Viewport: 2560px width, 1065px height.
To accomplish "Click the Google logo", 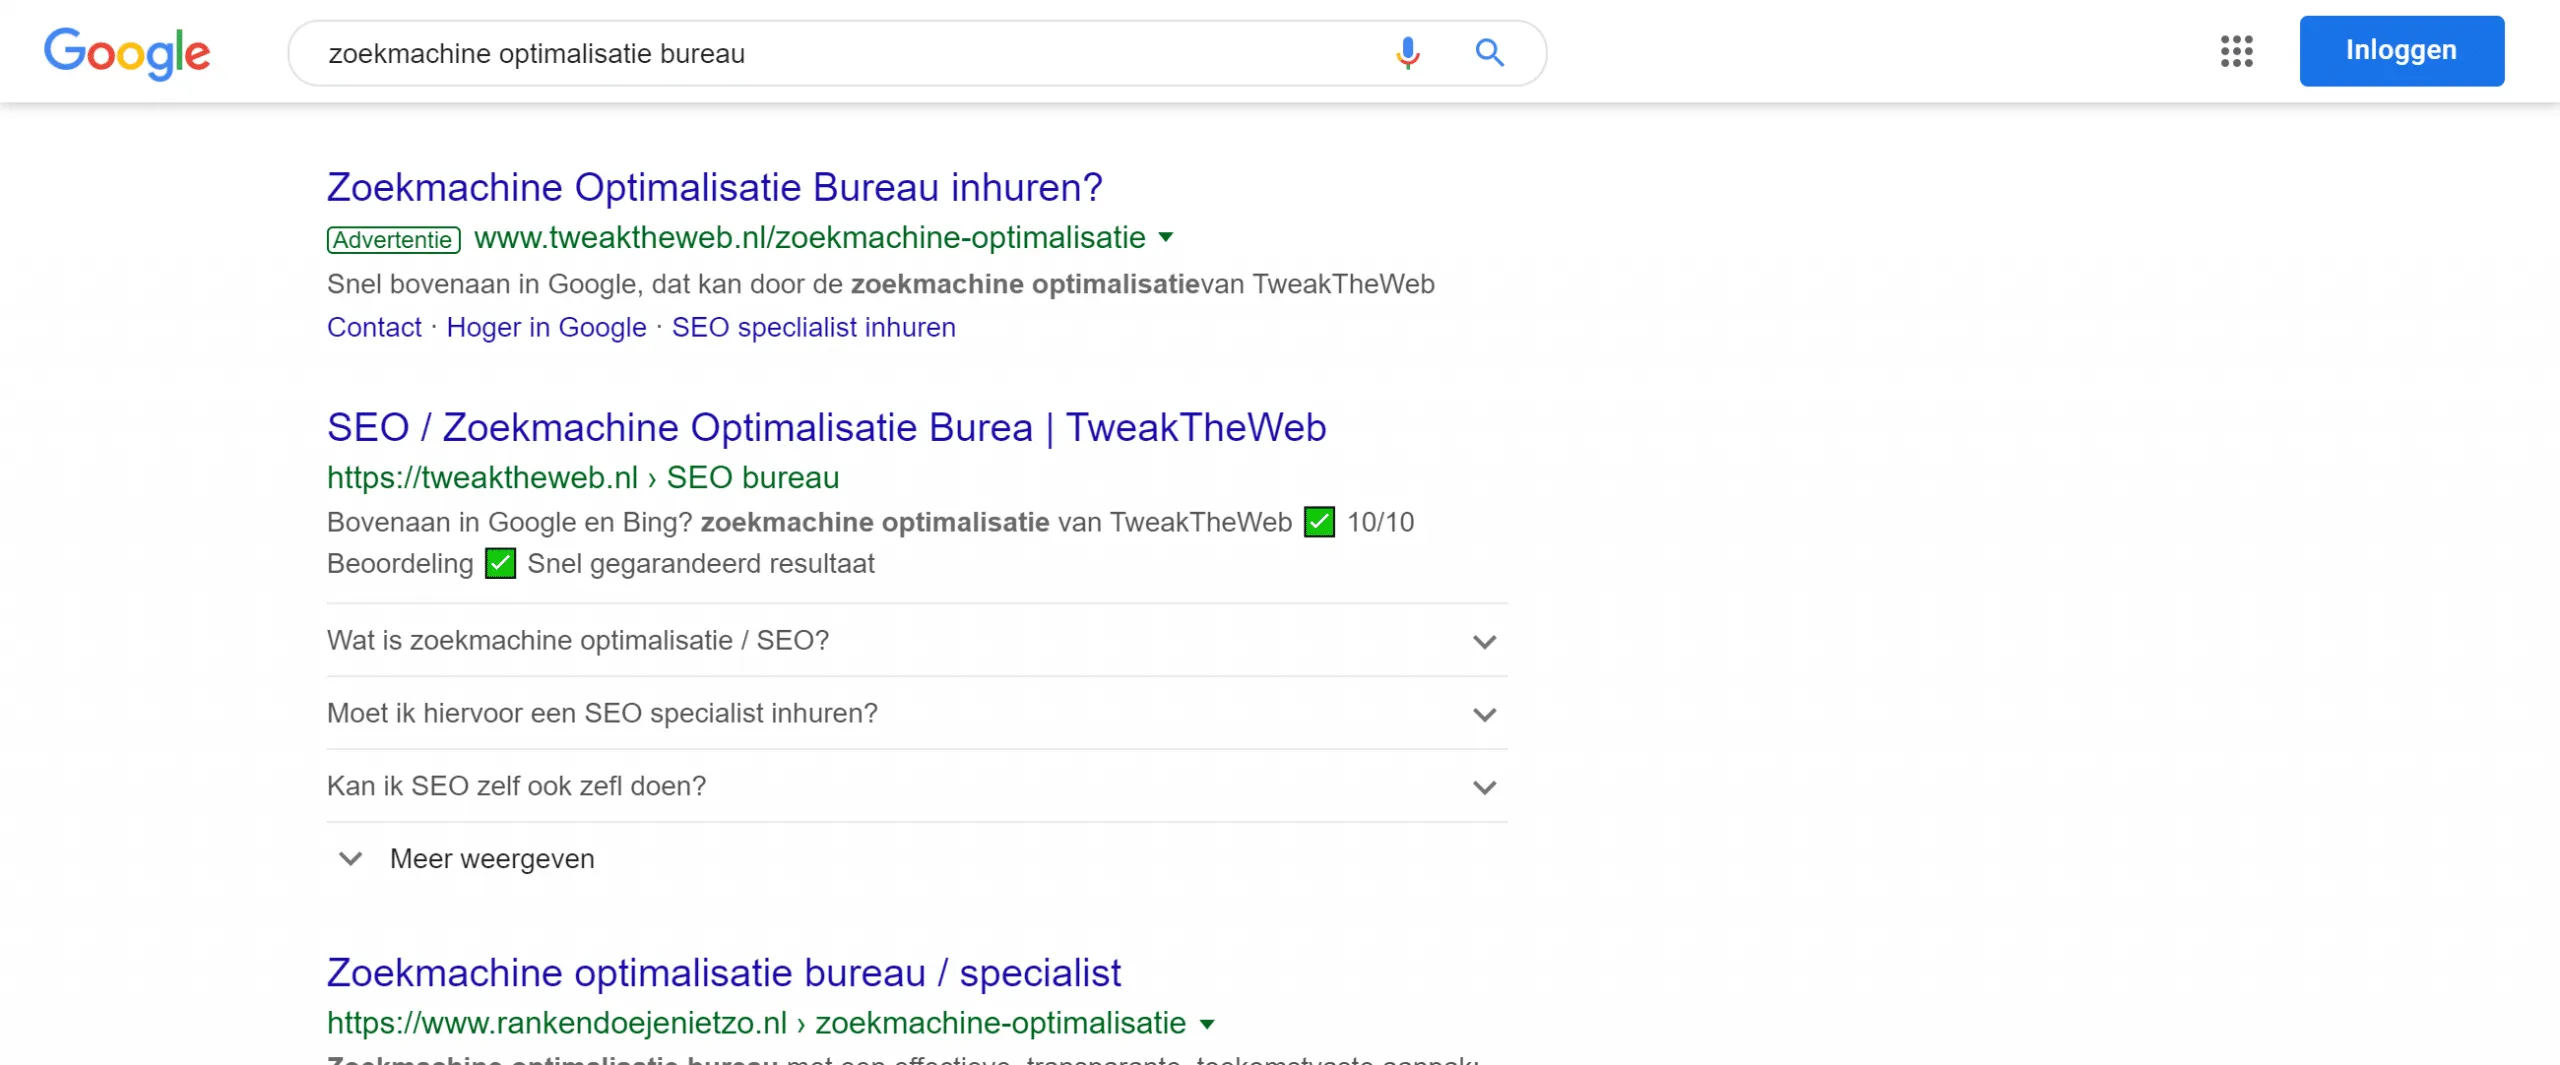I will [127, 53].
